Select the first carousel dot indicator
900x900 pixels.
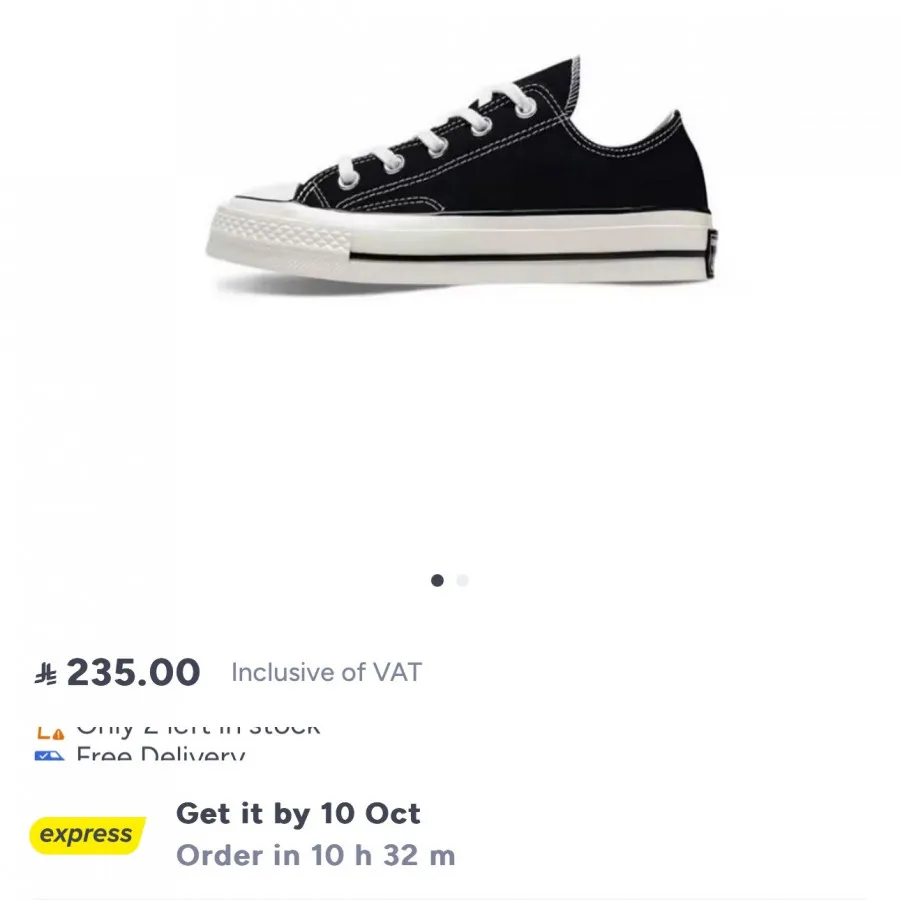(437, 580)
